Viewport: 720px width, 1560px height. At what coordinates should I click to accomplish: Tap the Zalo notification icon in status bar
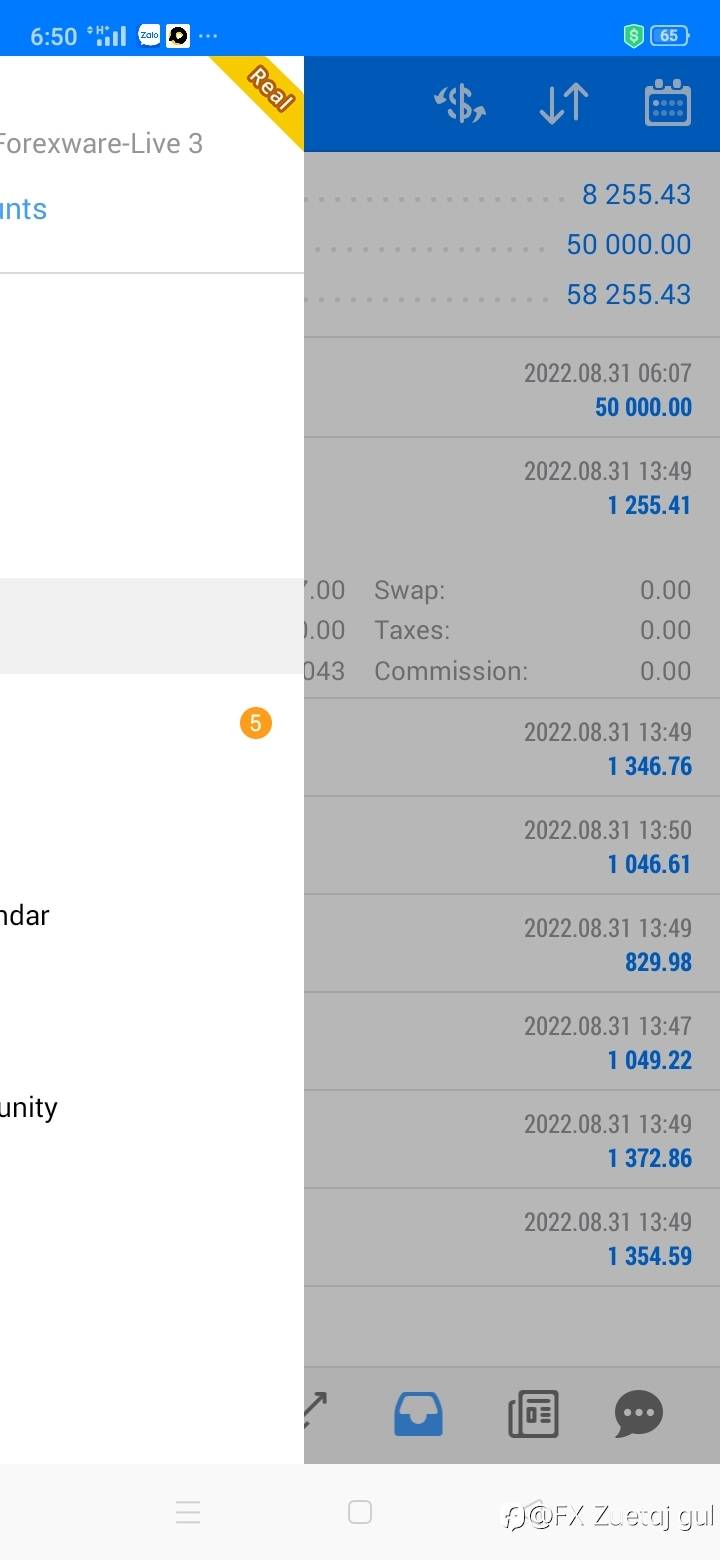tap(149, 36)
